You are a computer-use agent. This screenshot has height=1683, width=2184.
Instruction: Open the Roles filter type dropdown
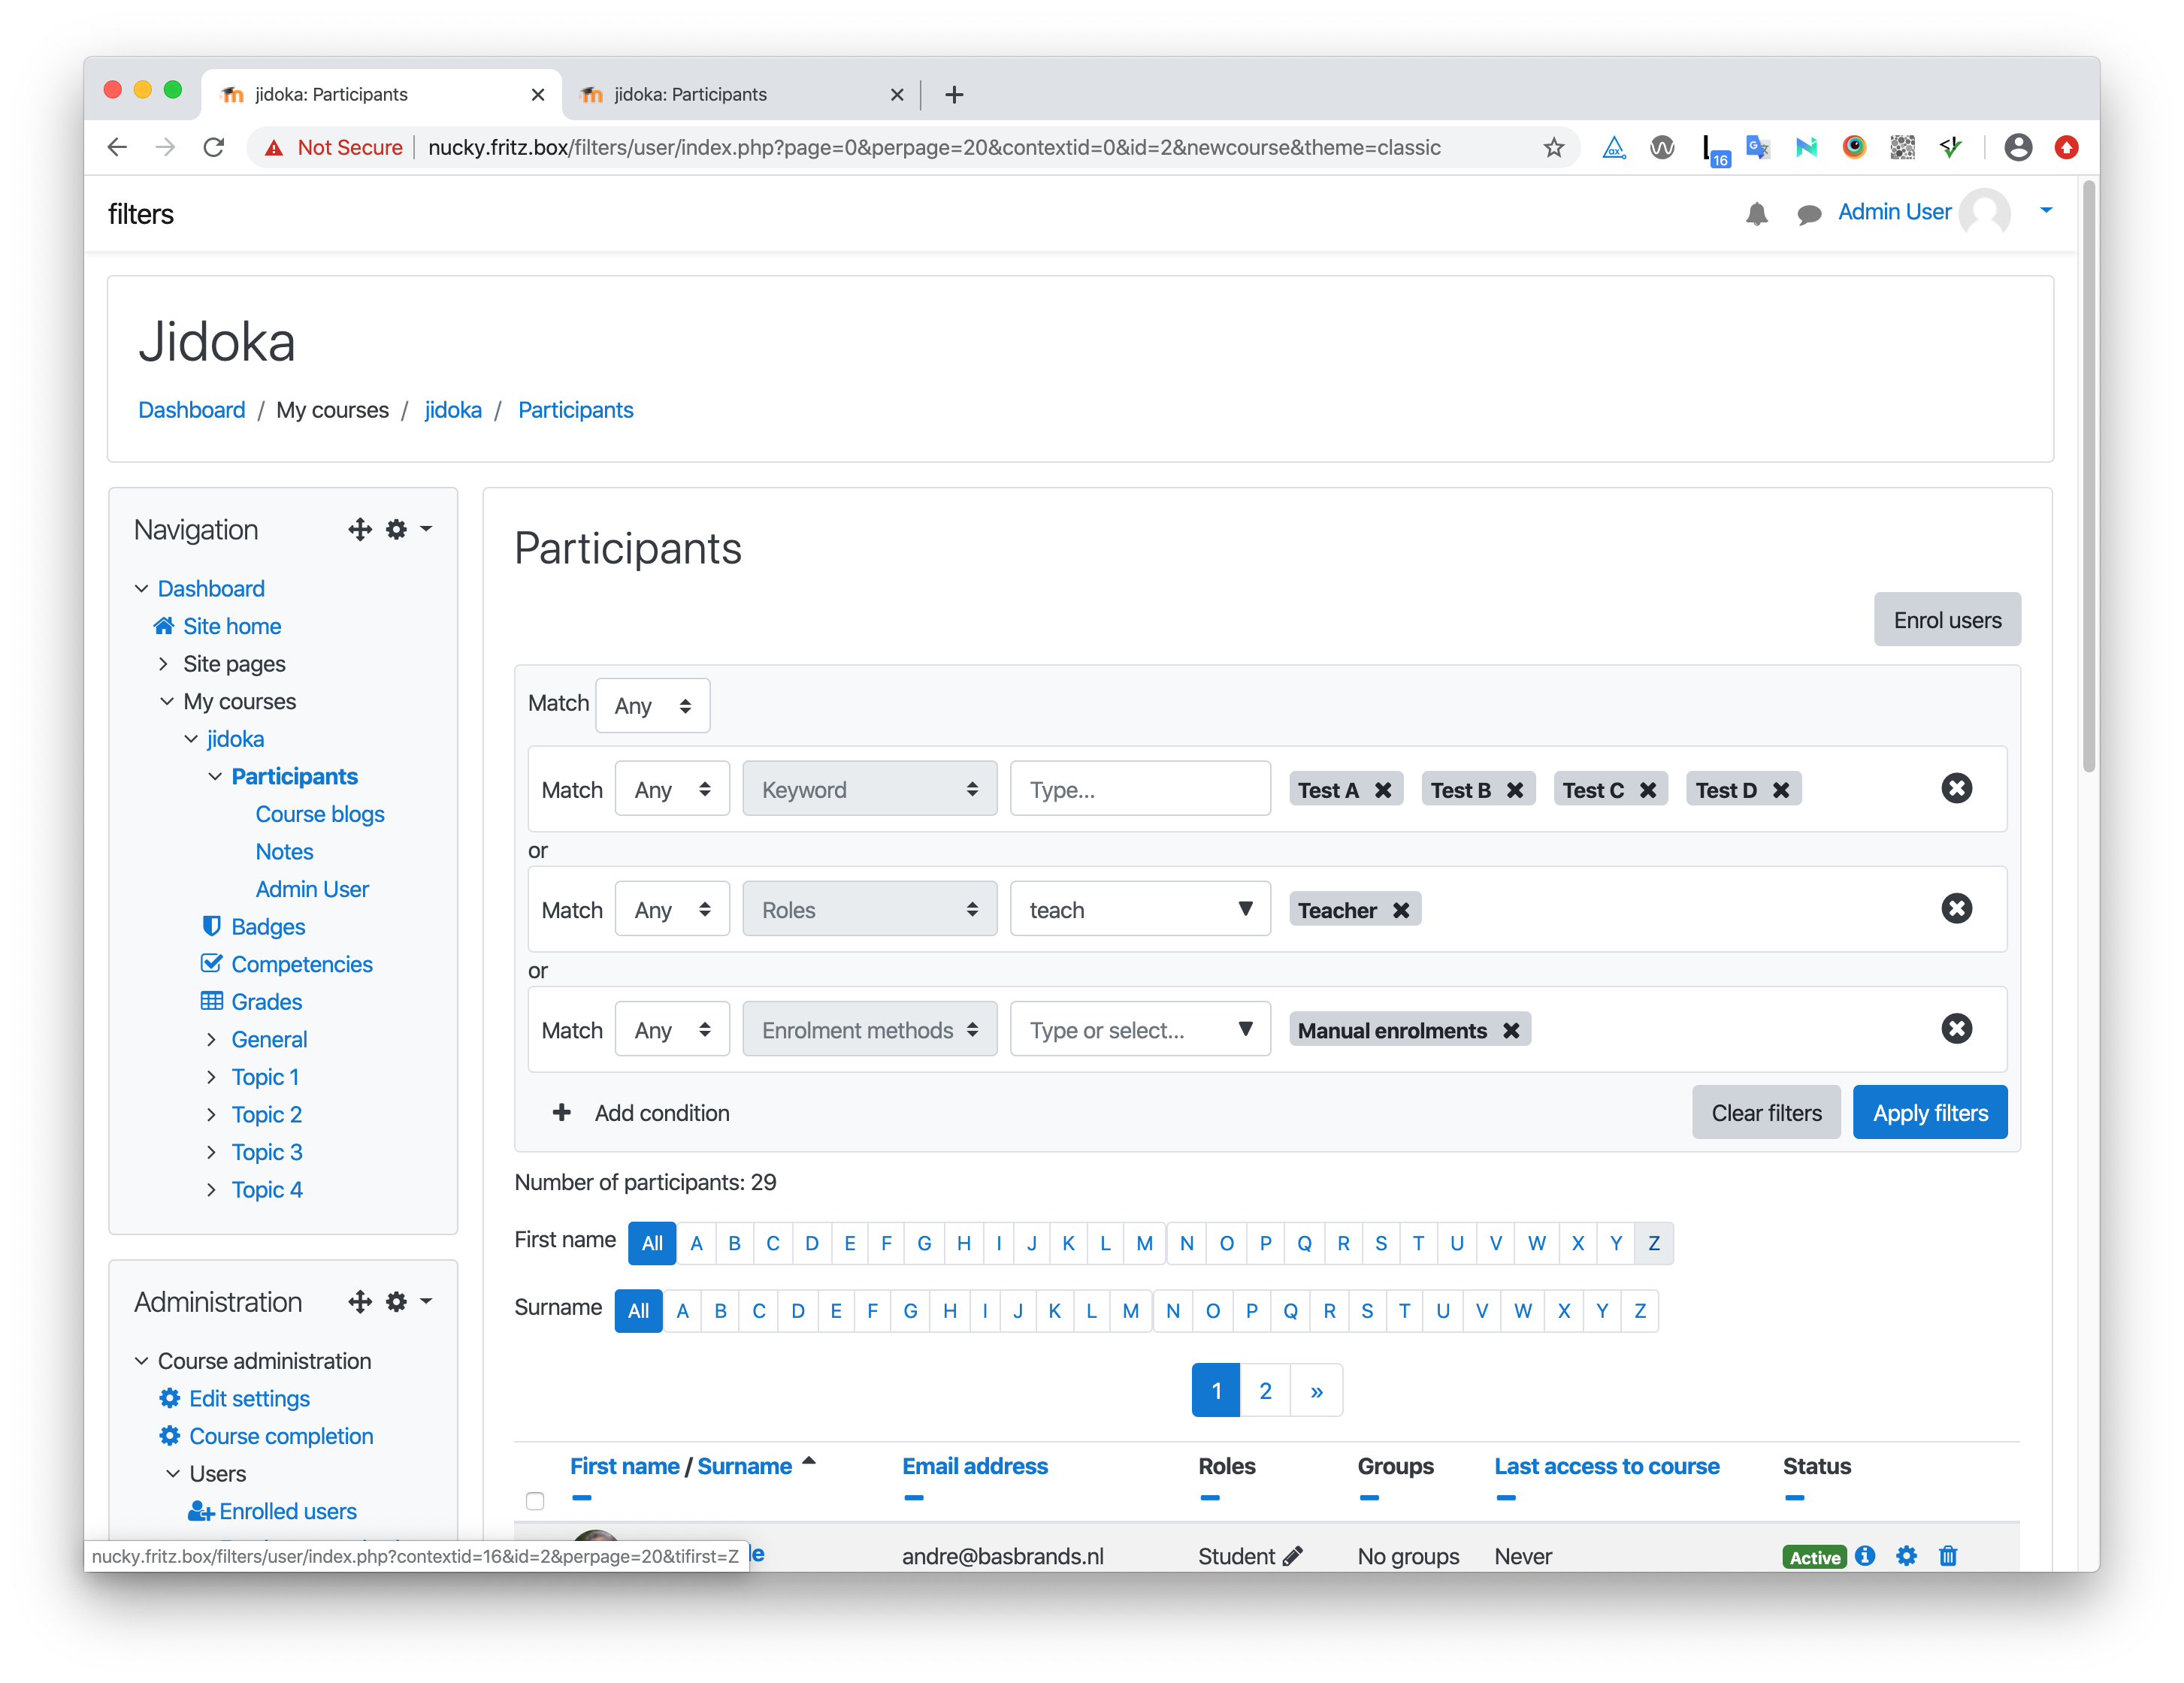869,909
